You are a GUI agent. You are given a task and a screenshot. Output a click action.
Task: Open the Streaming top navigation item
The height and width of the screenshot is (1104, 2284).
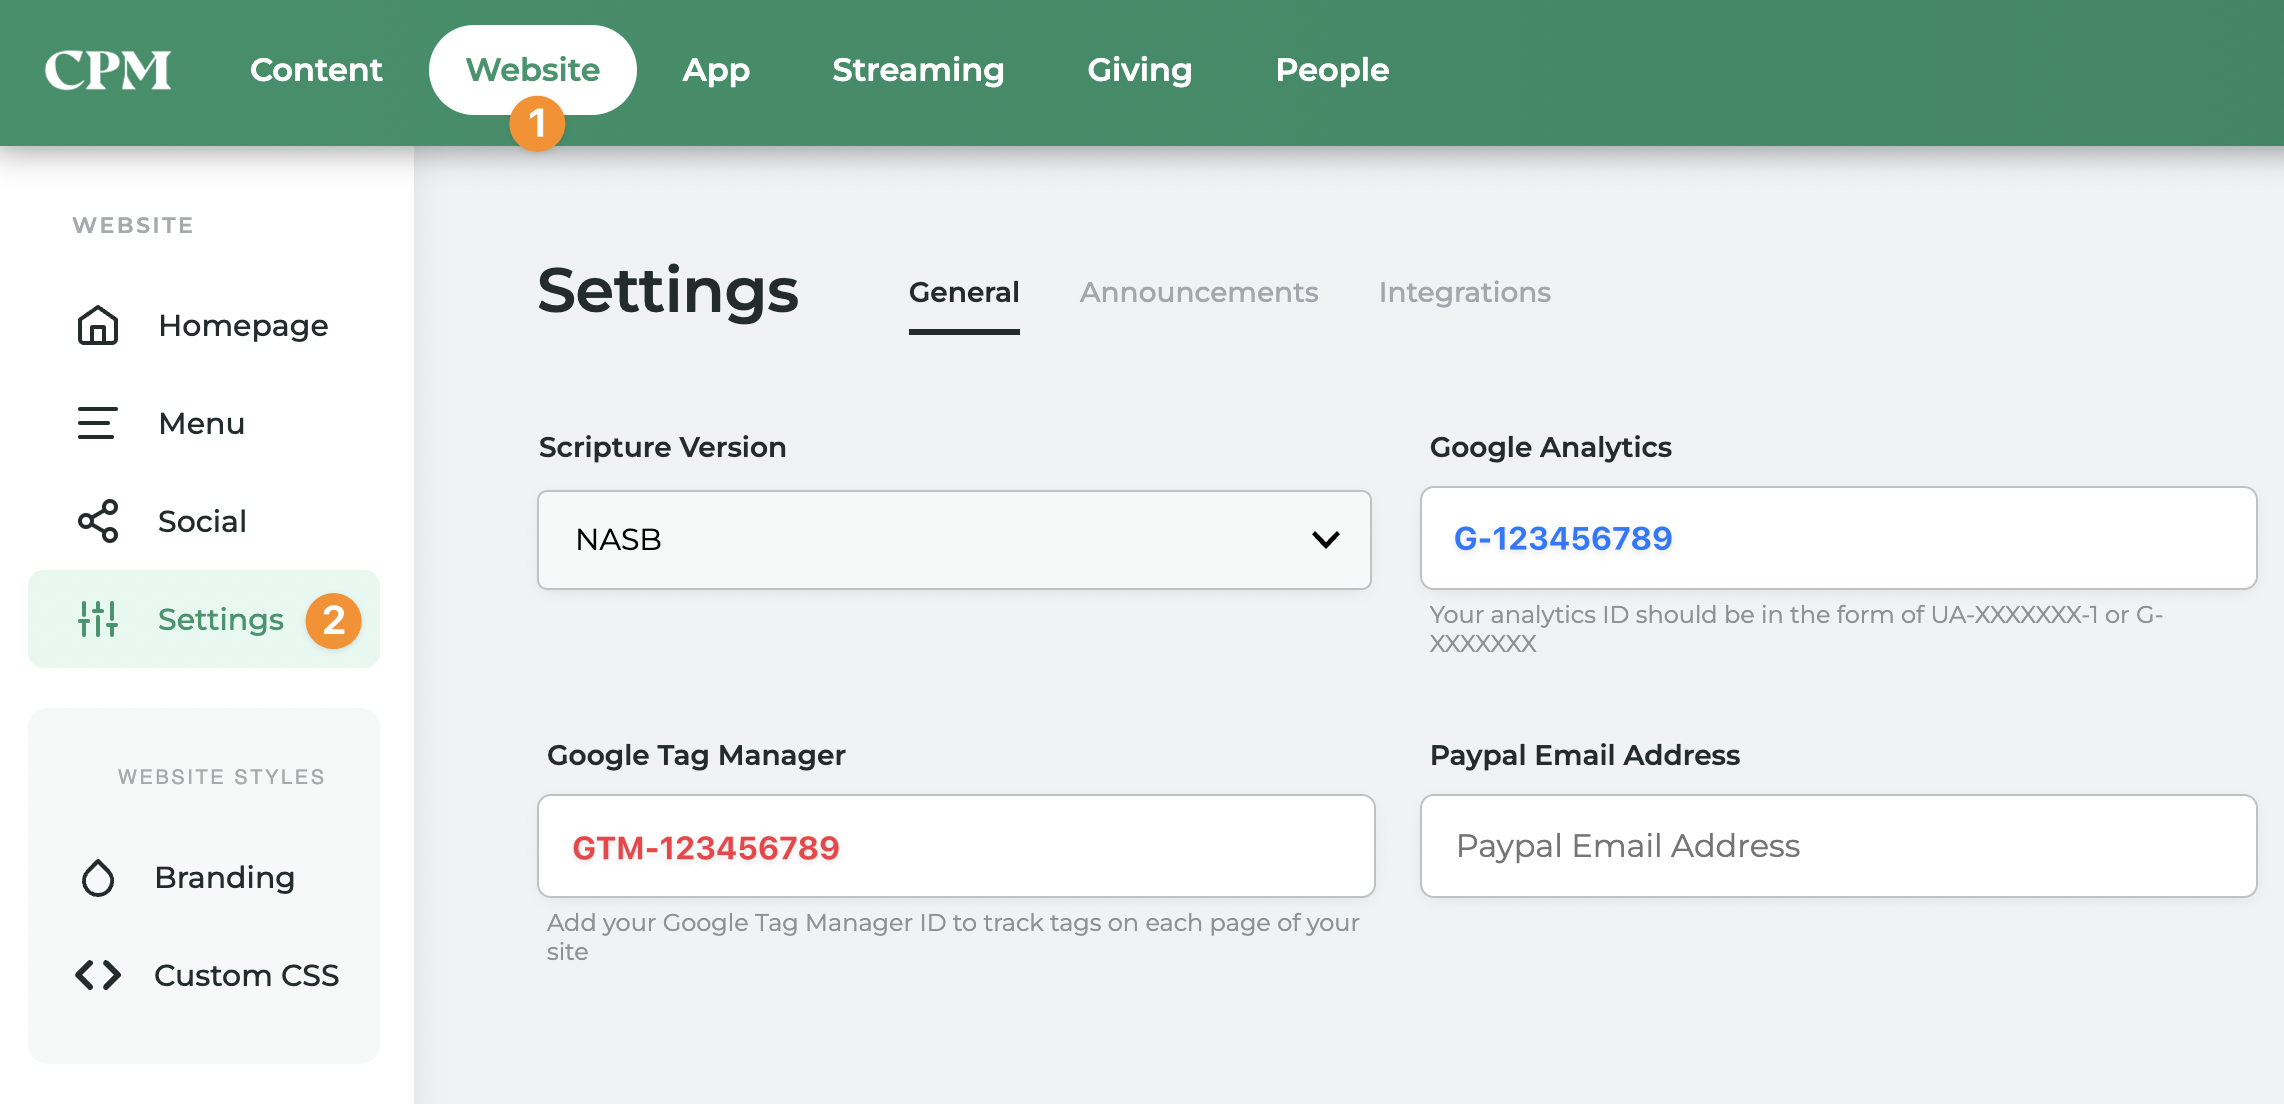click(917, 70)
